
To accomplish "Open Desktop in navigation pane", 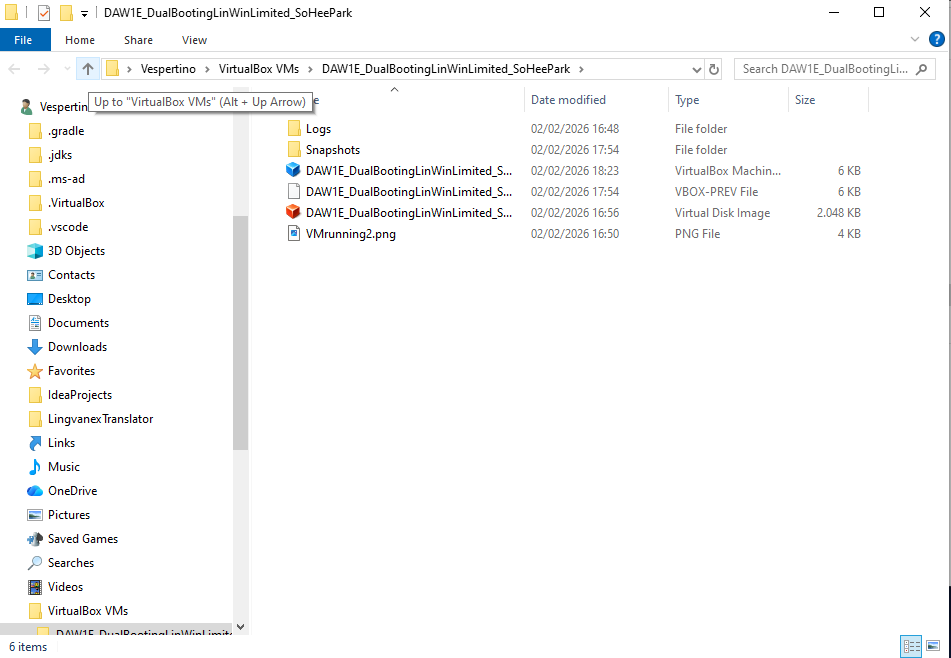I will tap(69, 299).
